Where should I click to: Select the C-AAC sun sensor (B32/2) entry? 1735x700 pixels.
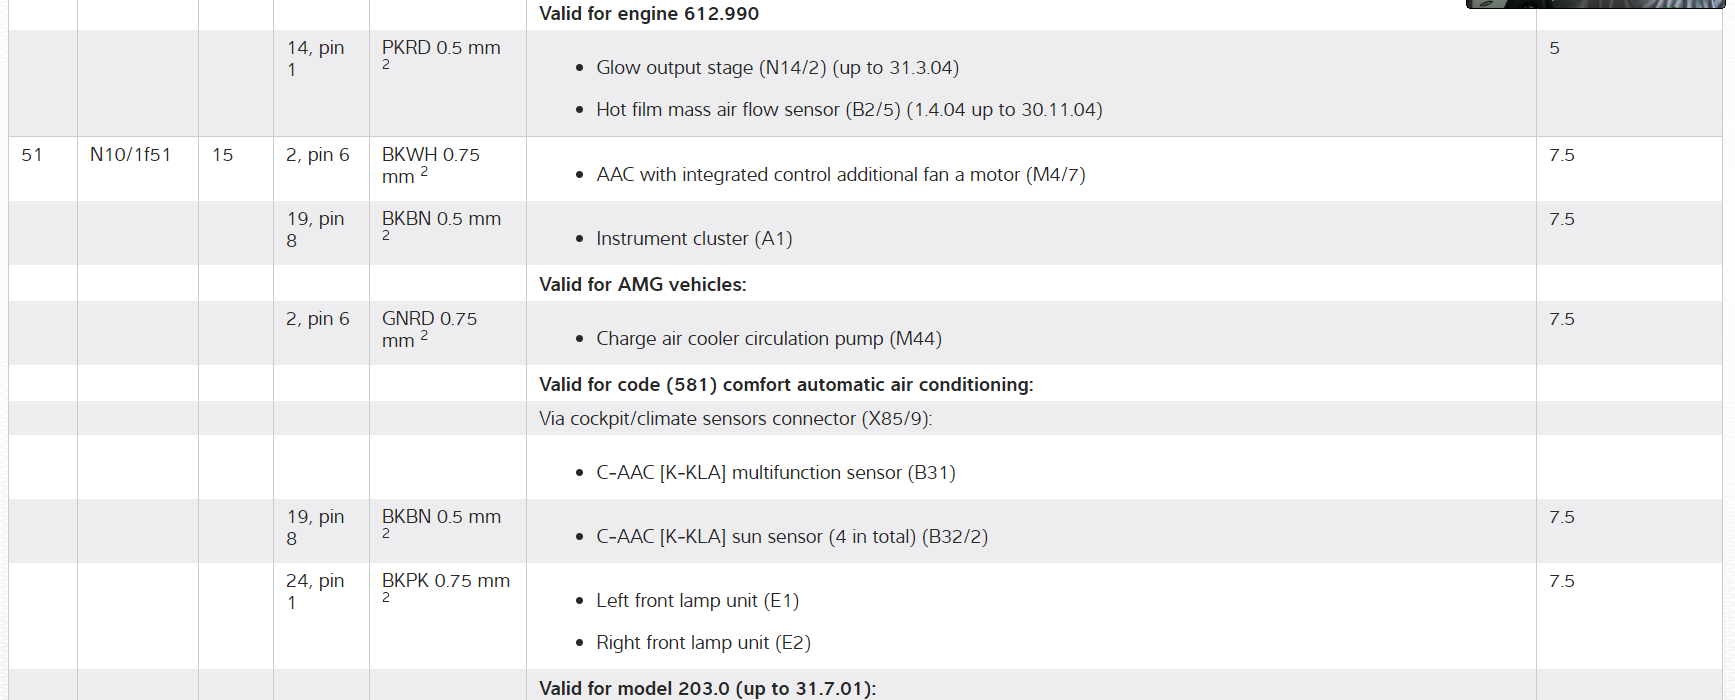click(791, 537)
